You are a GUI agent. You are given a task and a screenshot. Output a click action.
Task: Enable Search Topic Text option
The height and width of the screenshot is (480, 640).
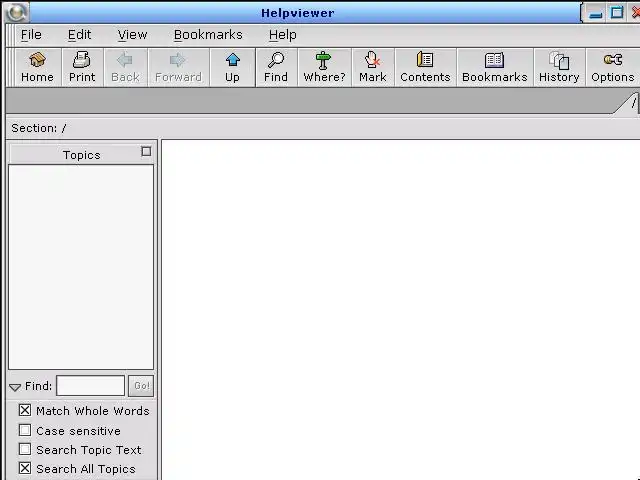pyautogui.click(x=25, y=449)
